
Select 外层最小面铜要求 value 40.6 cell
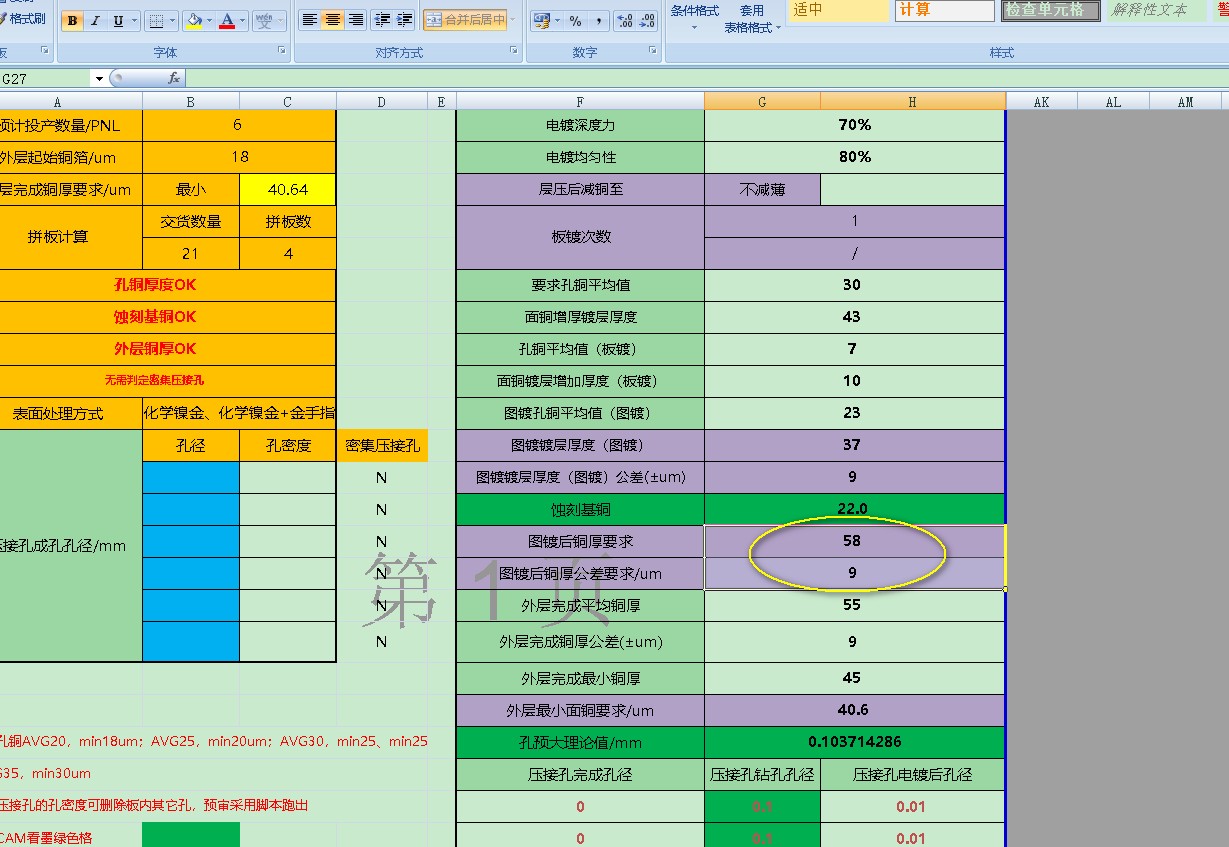[855, 710]
